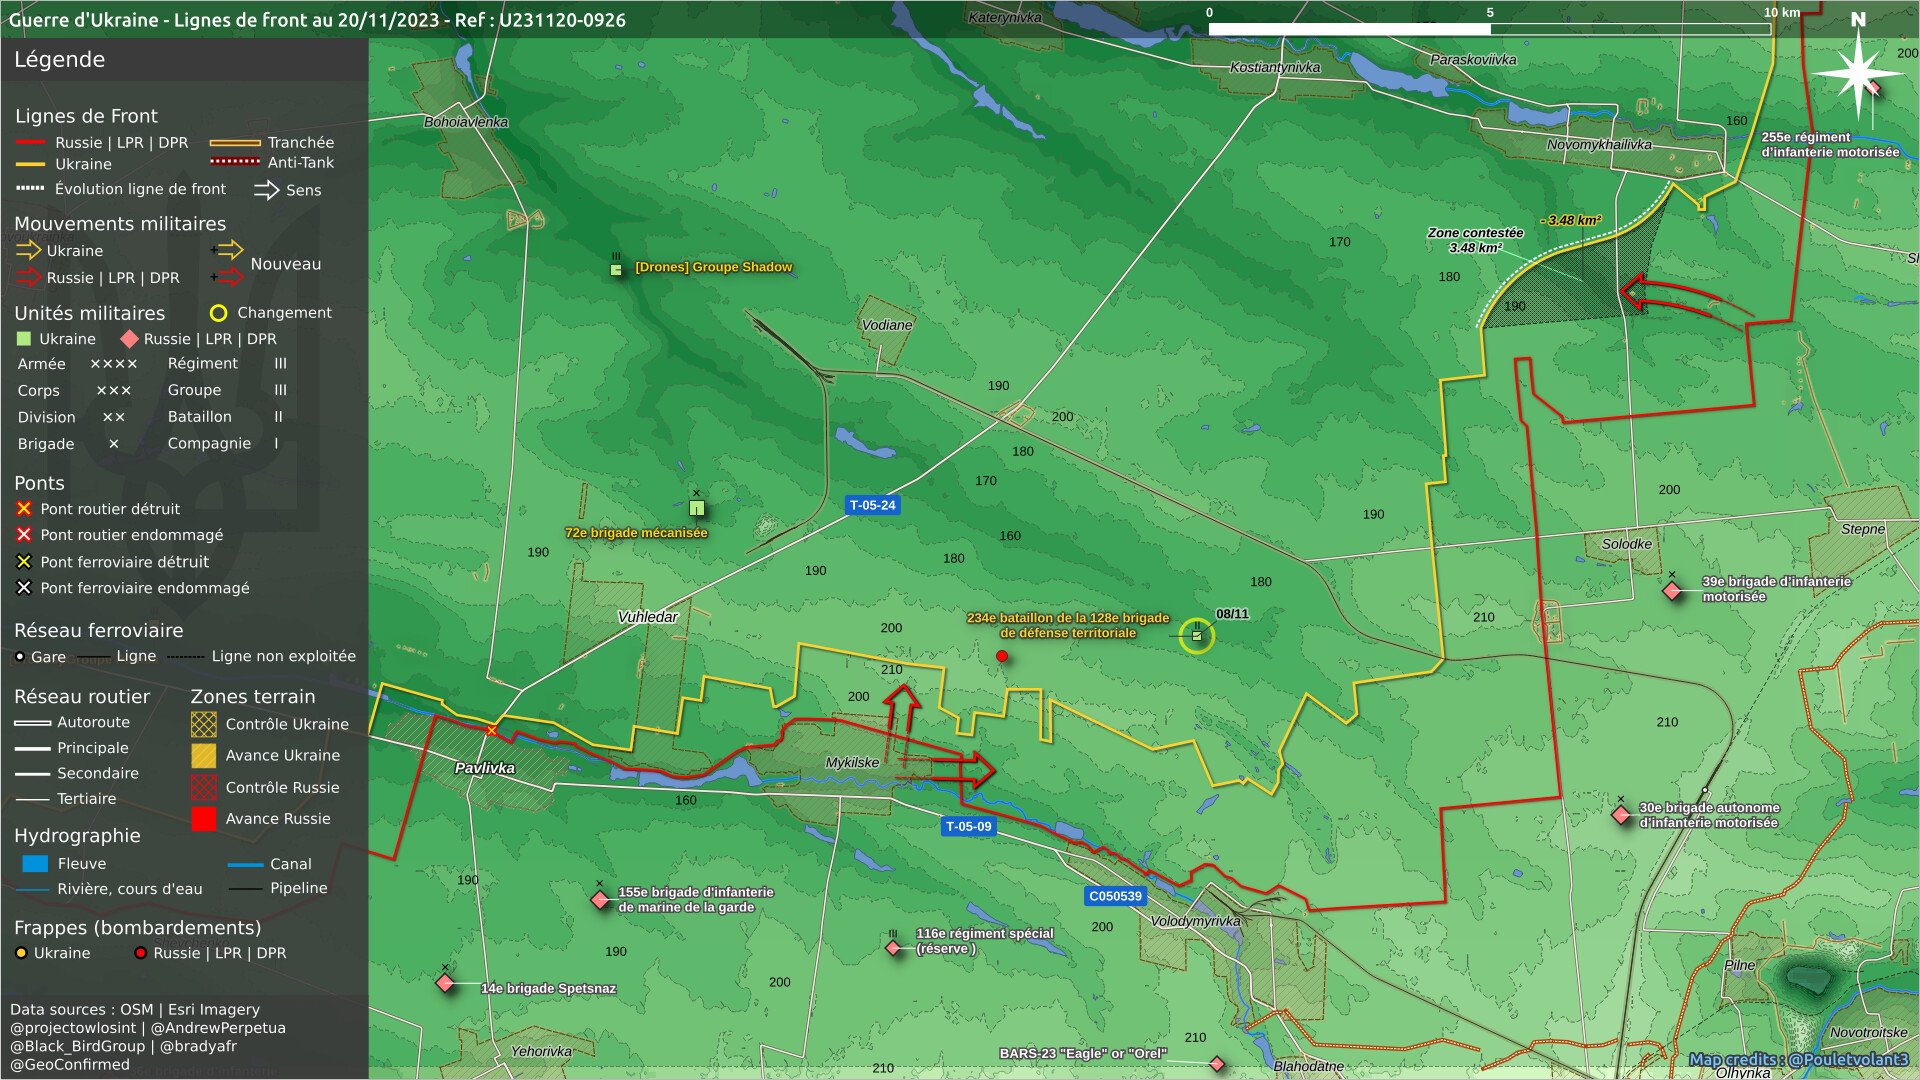Click the Gare station dot in legend
1920x1080 pixels.
(20, 657)
